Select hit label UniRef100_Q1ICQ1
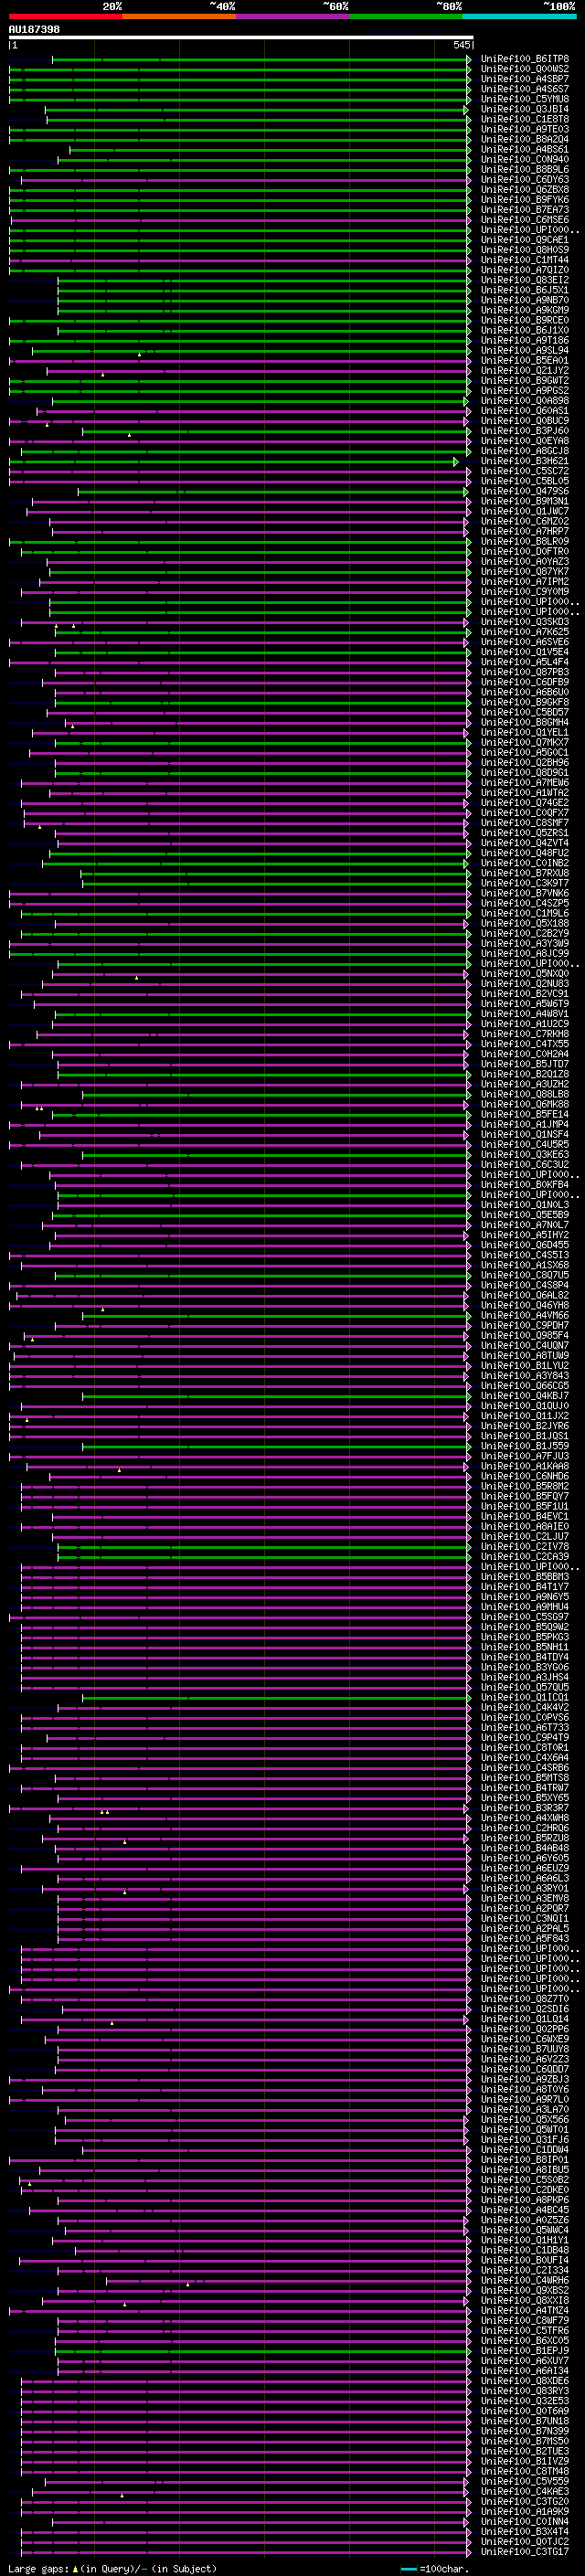This screenshot has width=585, height=2576. (524, 1696)
